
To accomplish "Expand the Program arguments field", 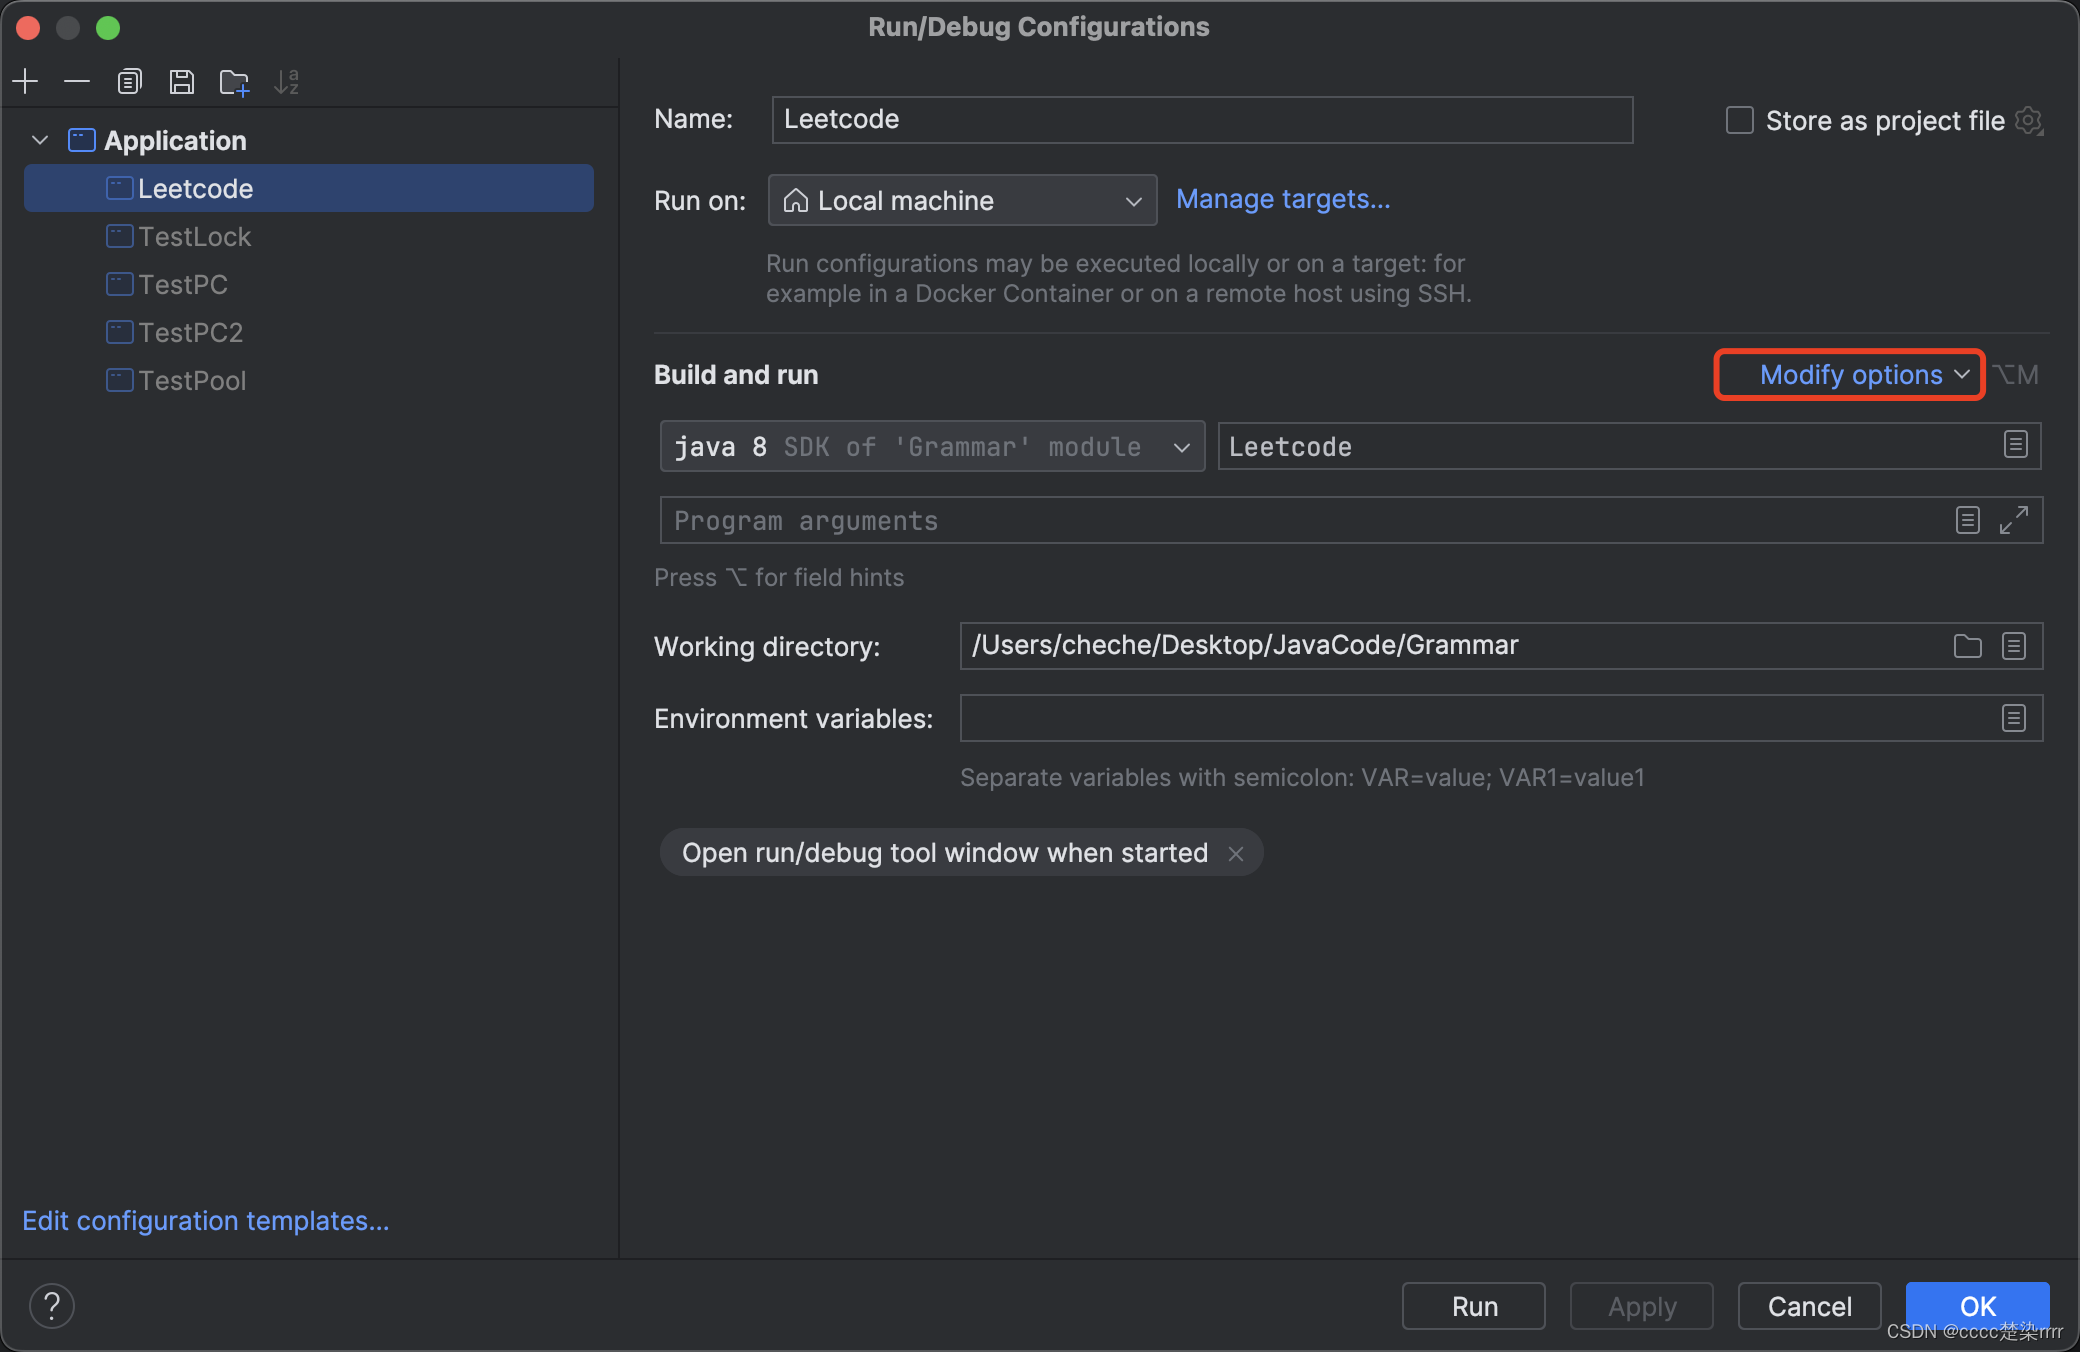I will point(2013,520).
